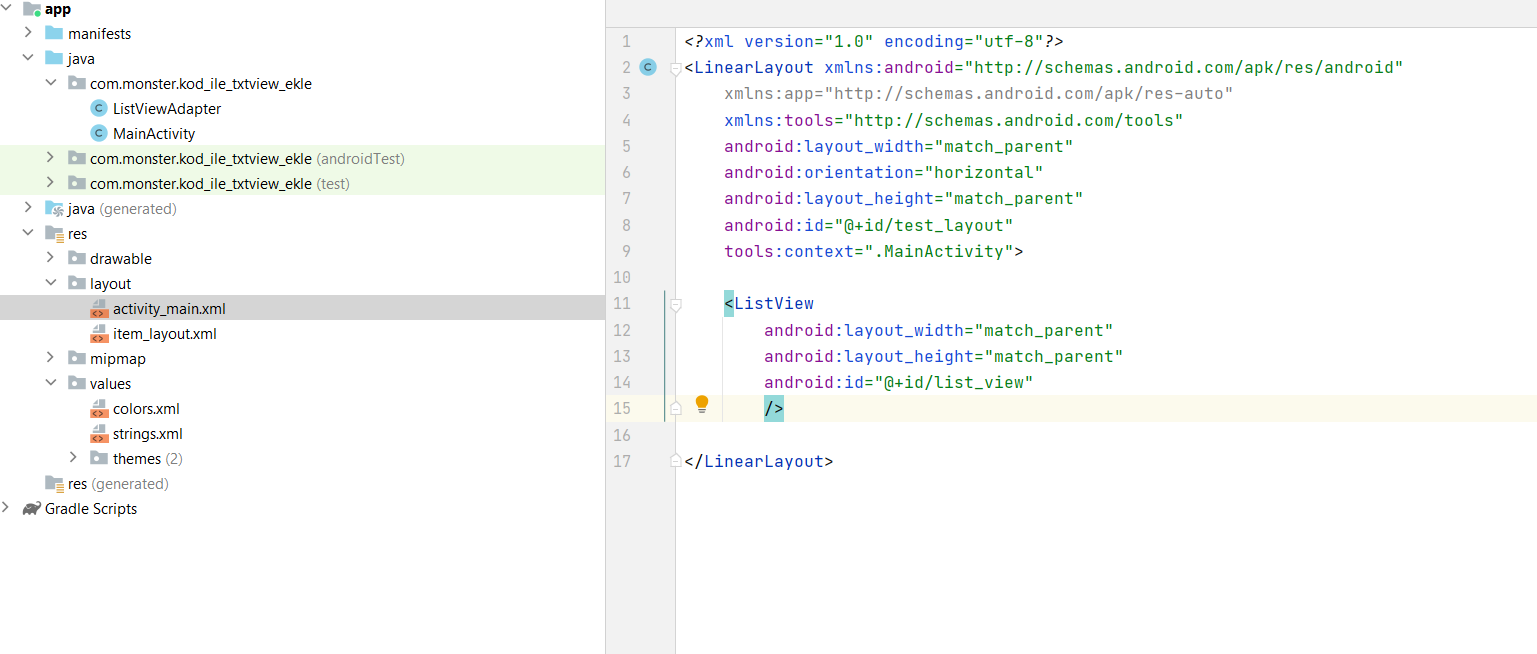Click fold end marker at line 17
1537x654 pixels.
676,462
